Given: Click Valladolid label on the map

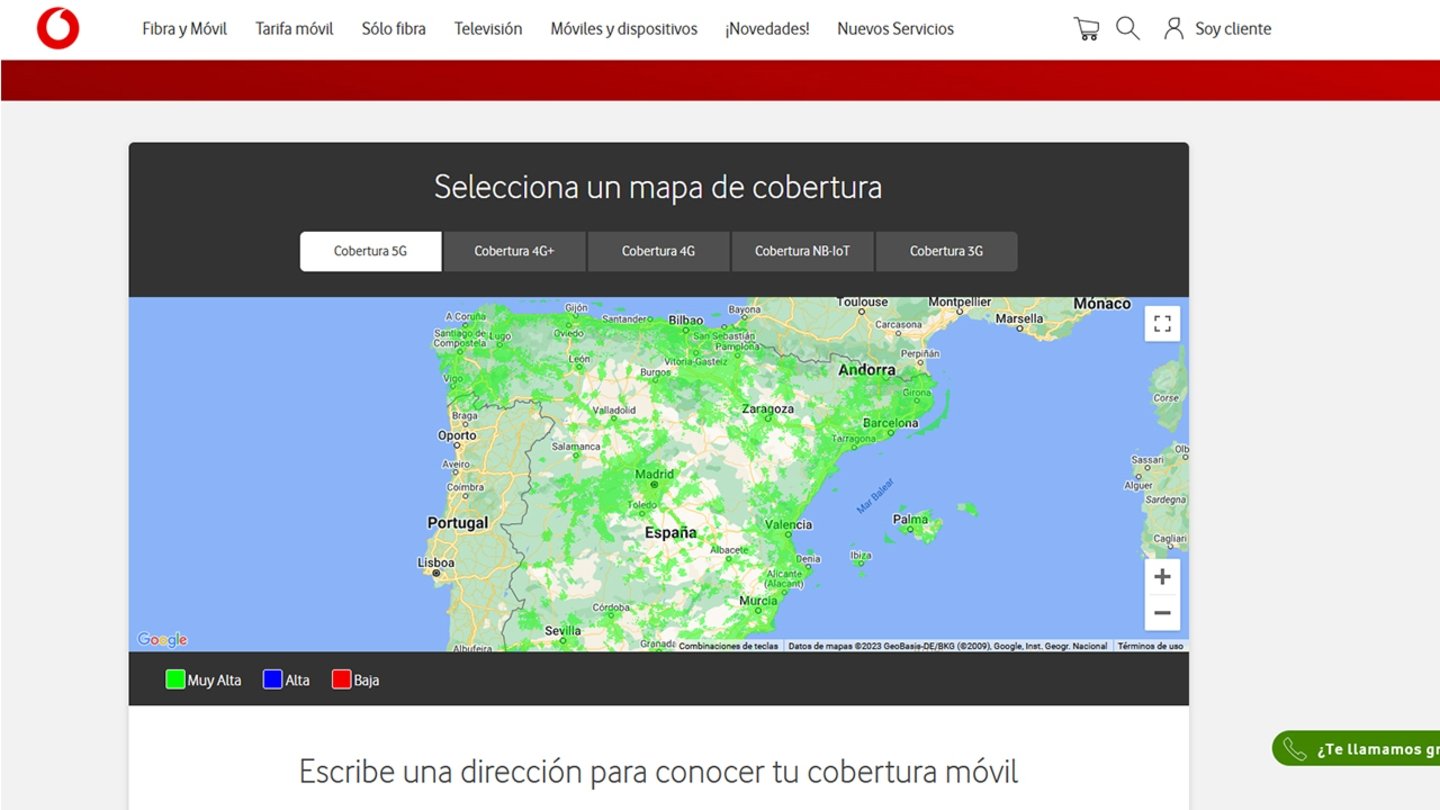Looking at the screenshot, I should click(x=614, y=410).
